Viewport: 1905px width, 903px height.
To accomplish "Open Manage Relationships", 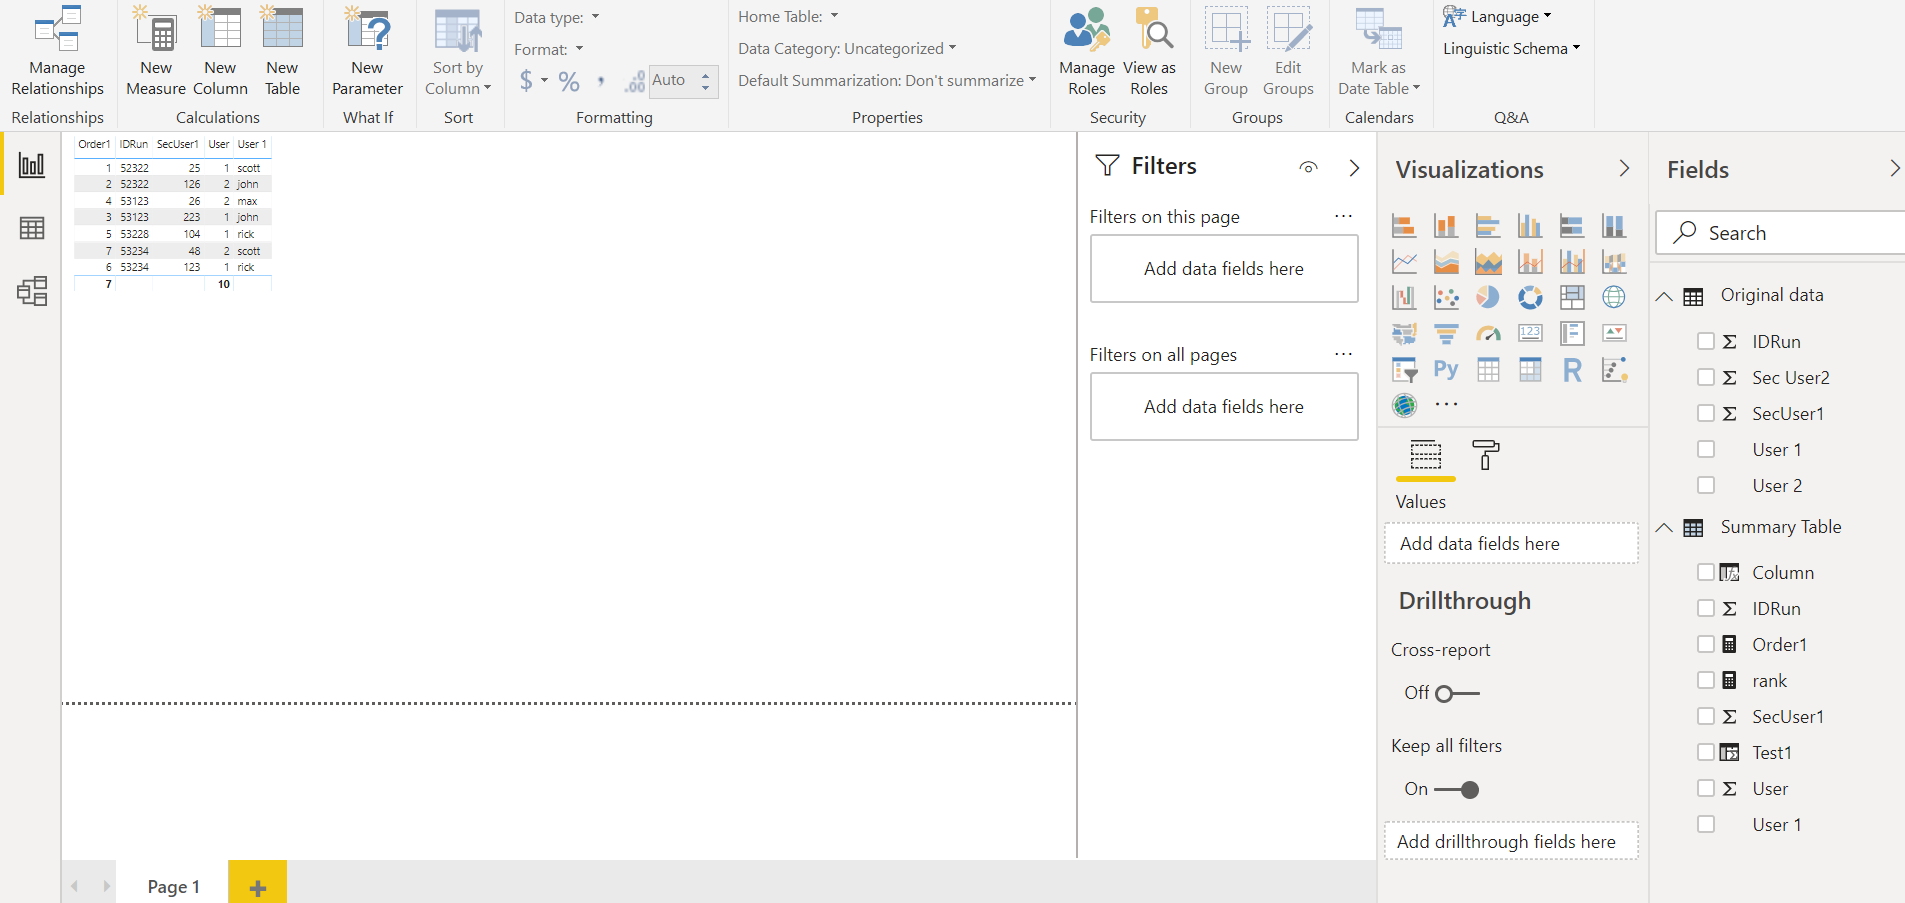I will pos(57,52).
